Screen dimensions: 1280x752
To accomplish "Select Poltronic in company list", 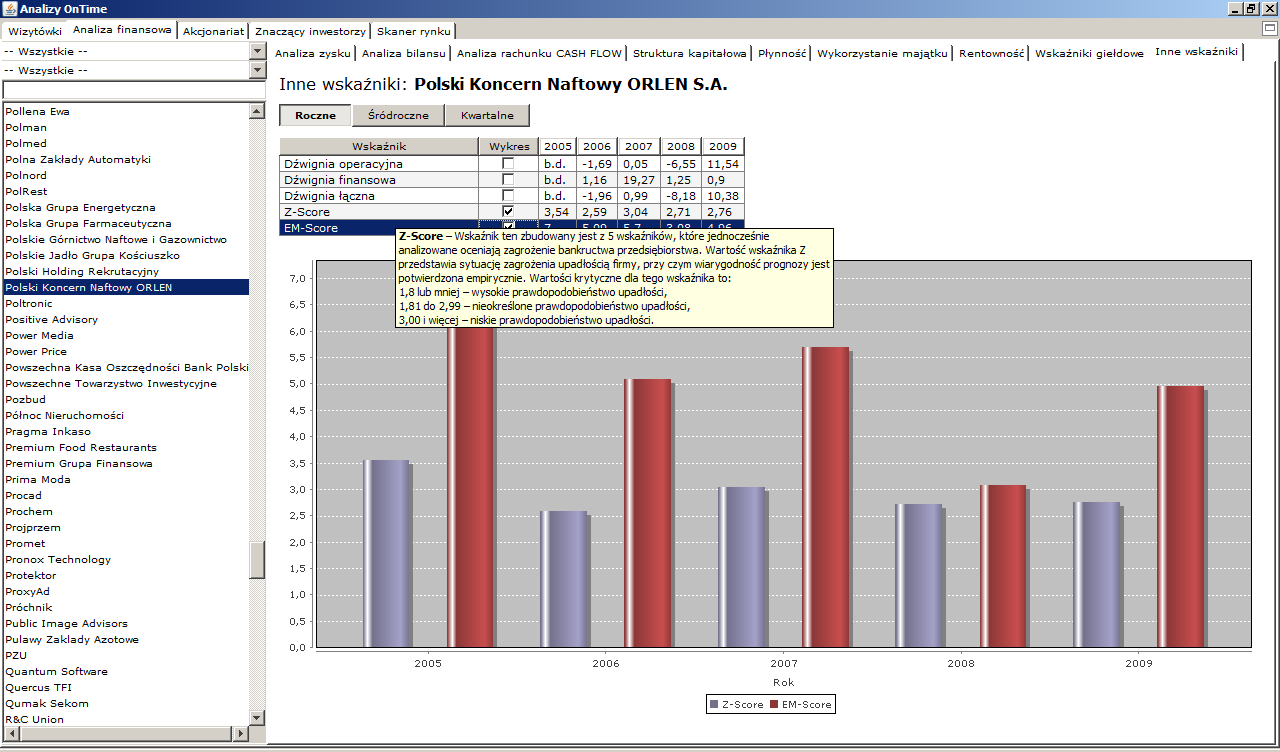I will (x=125, y=303).
